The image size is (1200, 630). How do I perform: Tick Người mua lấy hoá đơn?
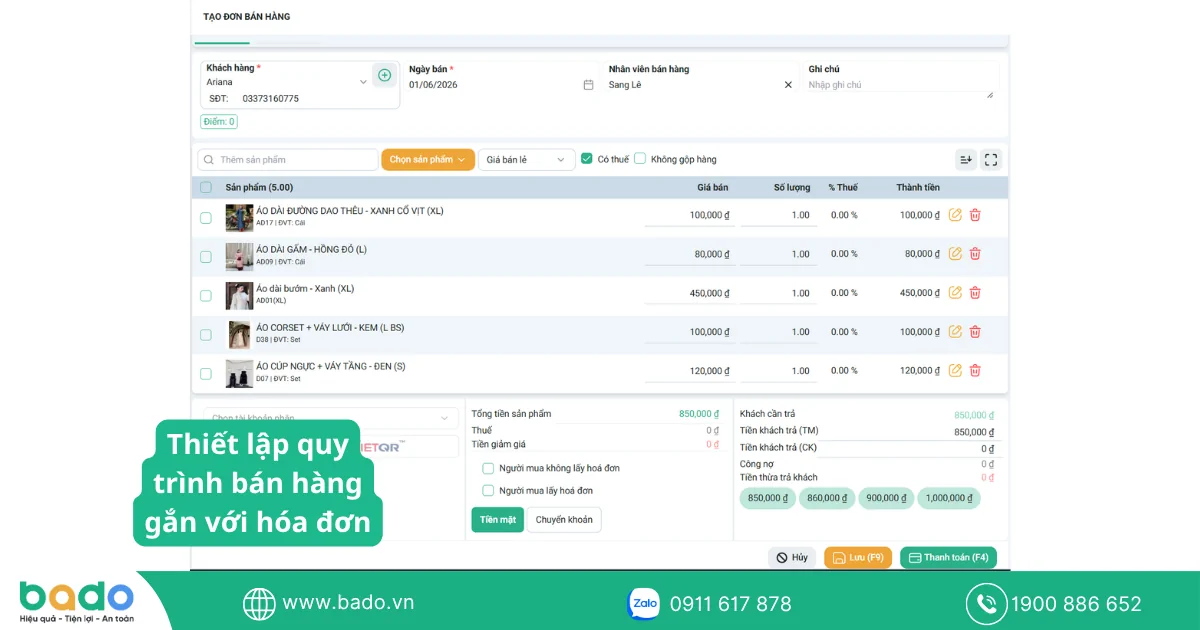tap(488, 490)
